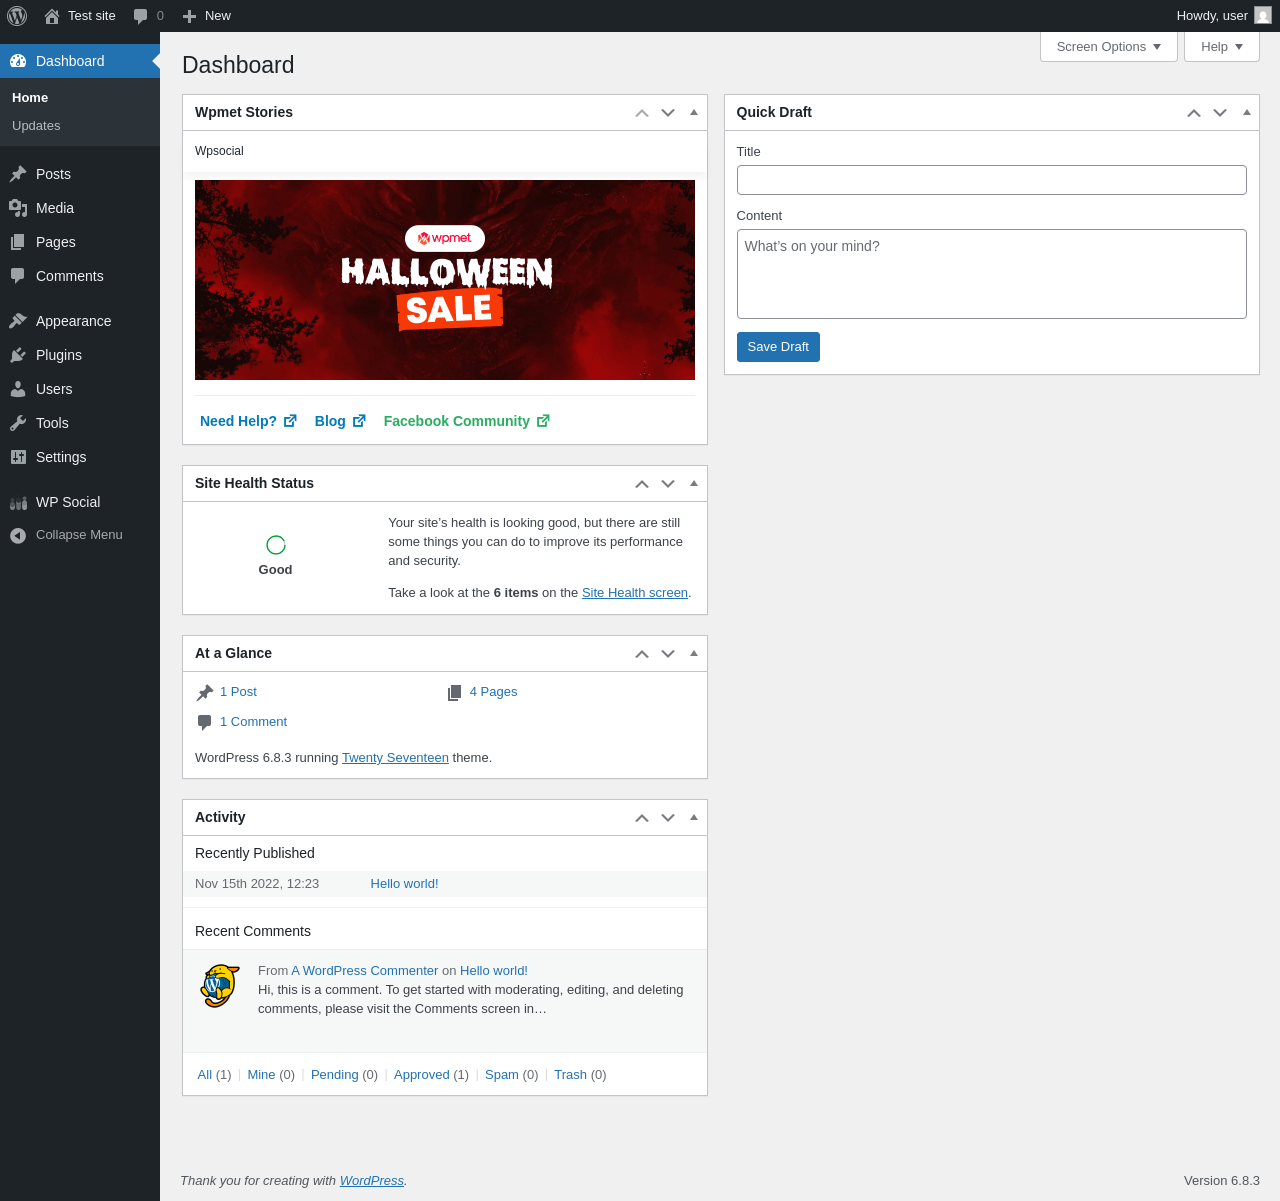Click the plus icon next to New
Image resolution: width=1280 pixels, height=1201 pixels.
point(189,16)
